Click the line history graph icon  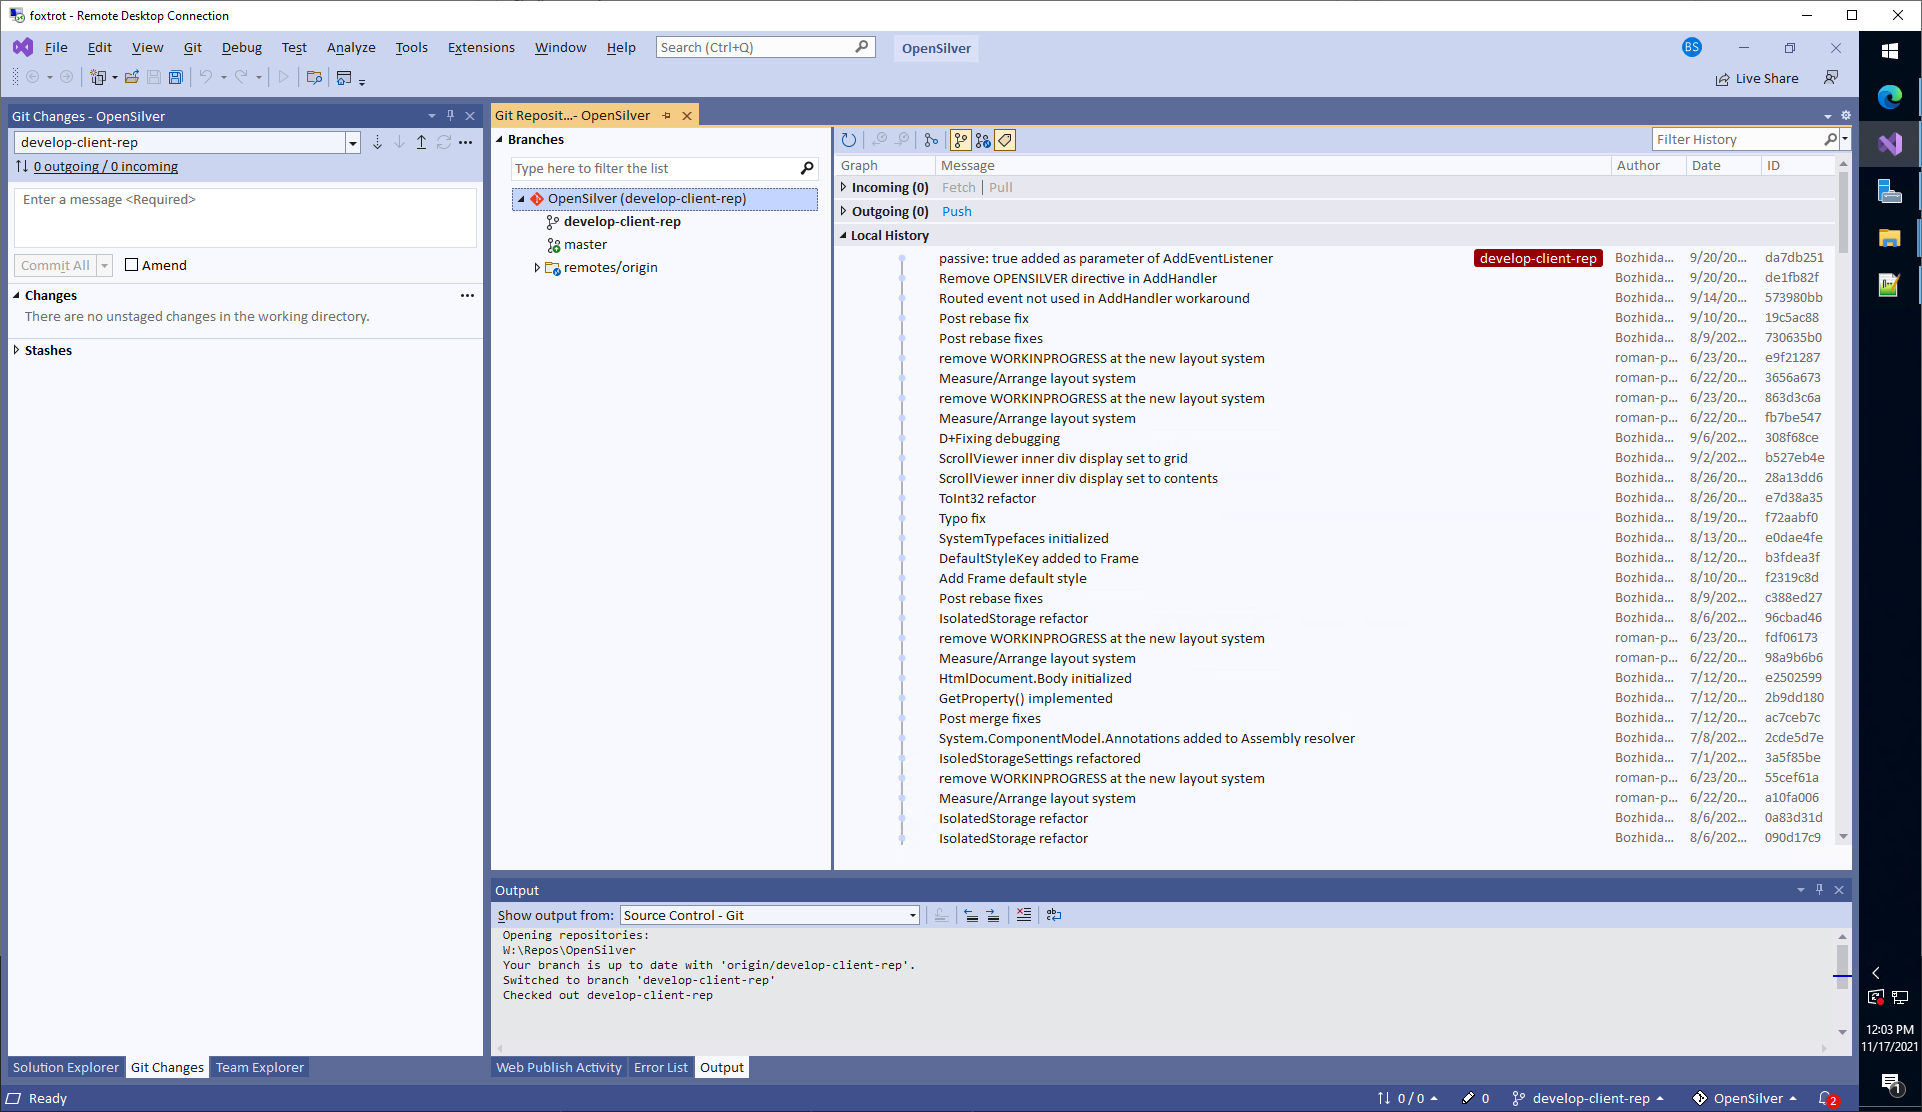pyautogui.click(x=931, y=140)
